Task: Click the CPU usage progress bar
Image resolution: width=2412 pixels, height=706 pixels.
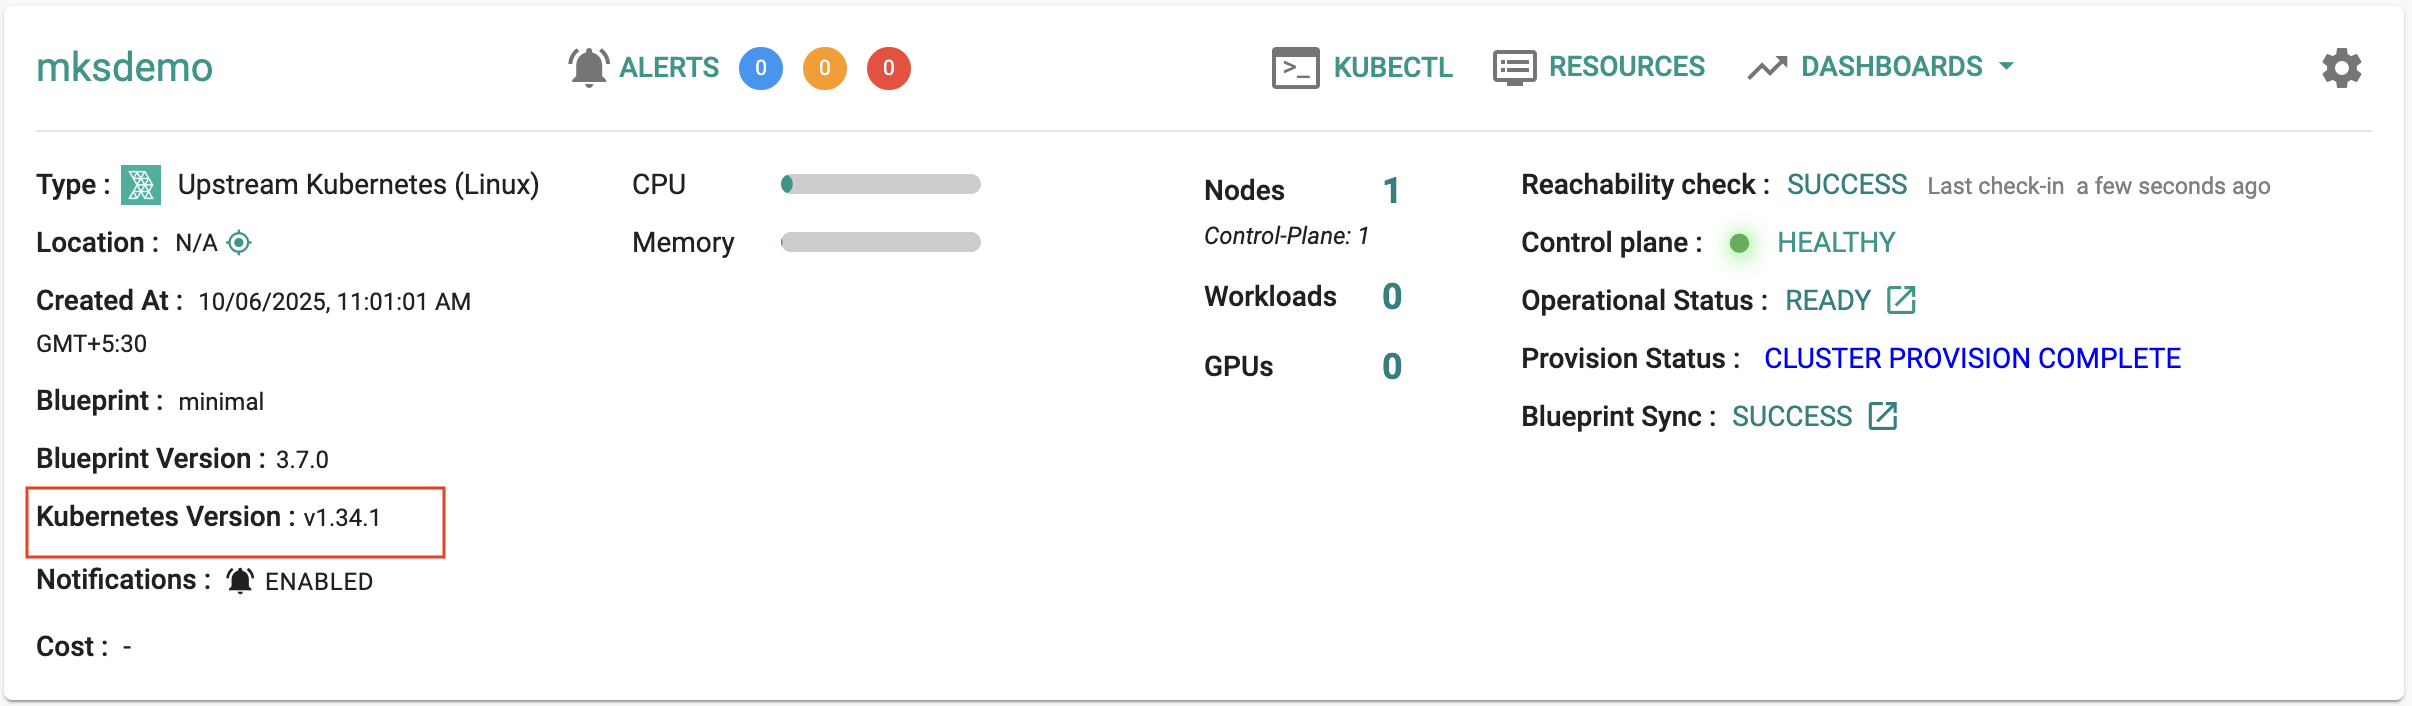Action: click(881, 184)
